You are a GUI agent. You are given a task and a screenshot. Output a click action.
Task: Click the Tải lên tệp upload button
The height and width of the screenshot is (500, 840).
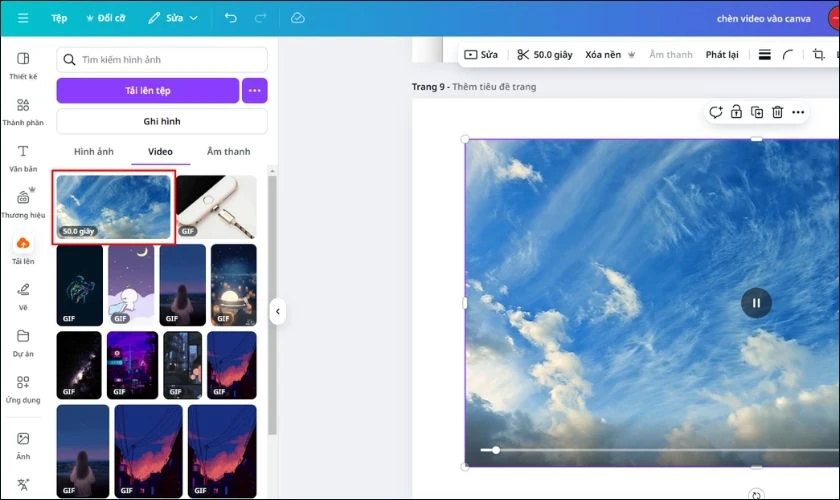click(x=148, y=91)
